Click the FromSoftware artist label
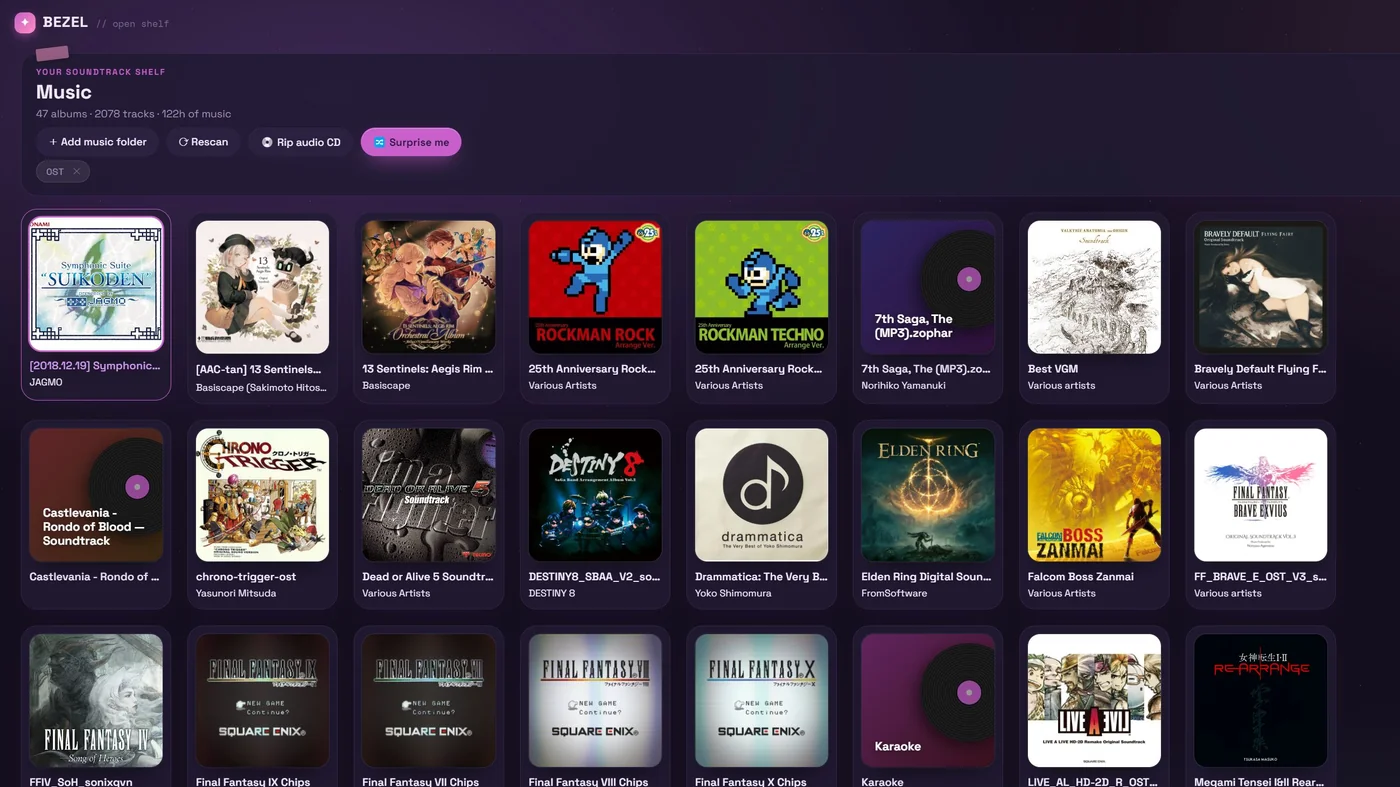 894,593
